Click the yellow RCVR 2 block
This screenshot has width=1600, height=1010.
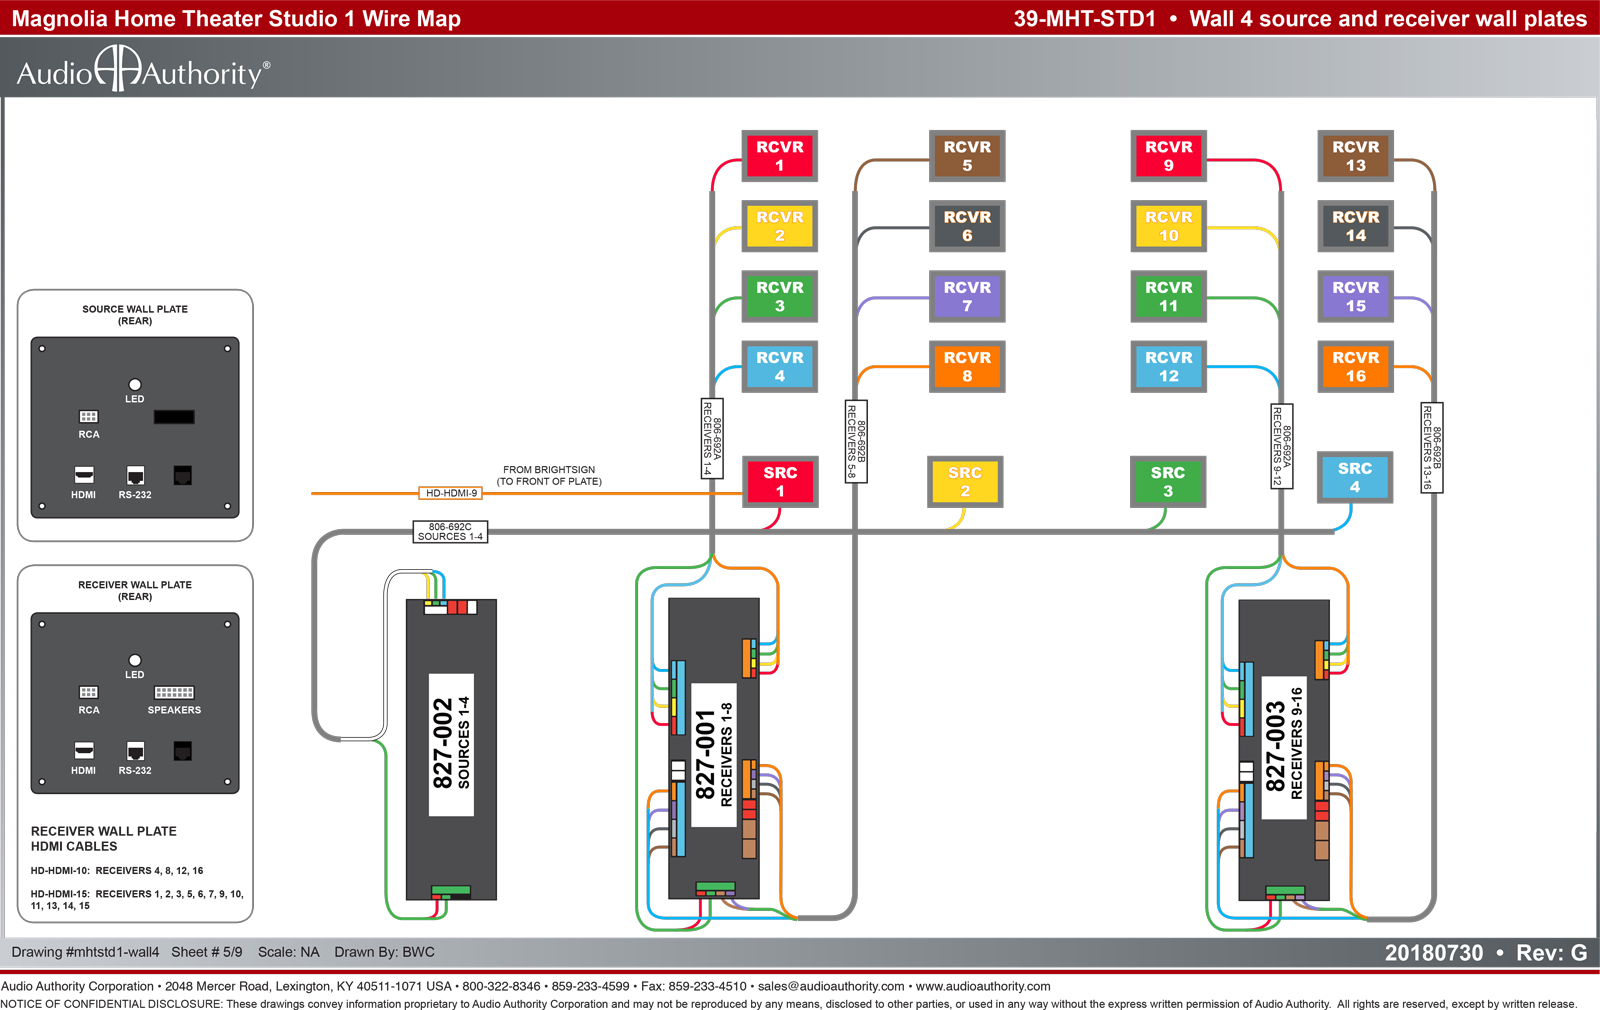tap(780, 226)
